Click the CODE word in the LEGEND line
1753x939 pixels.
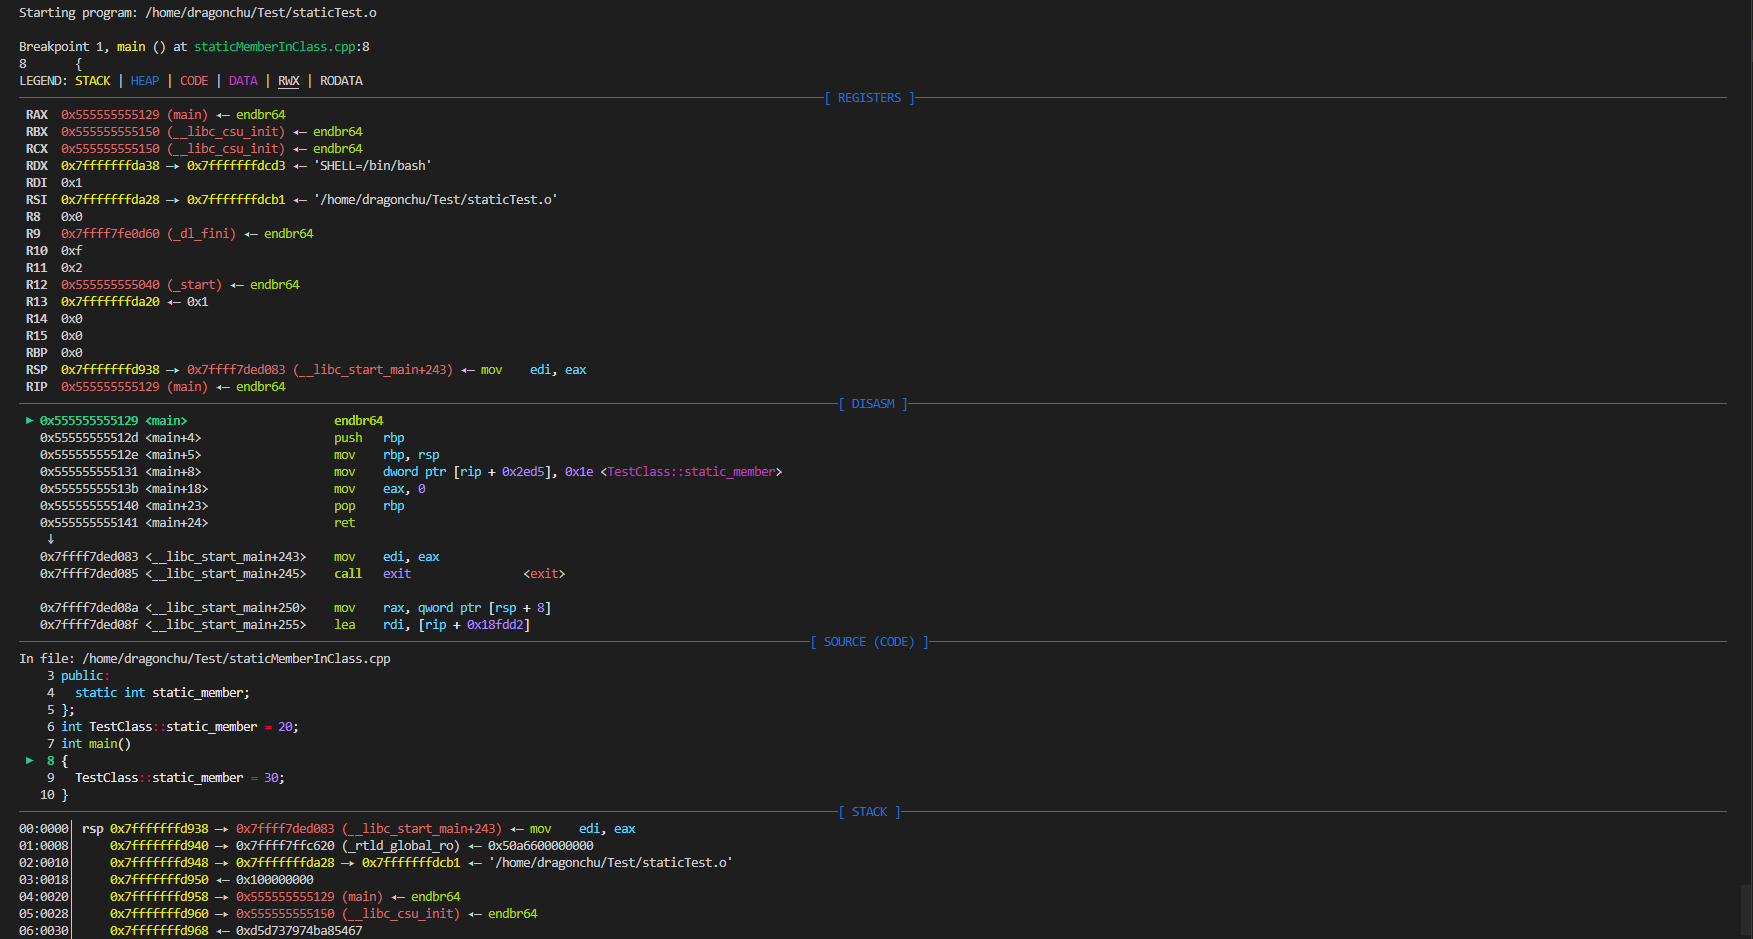(x=194, y=81)
